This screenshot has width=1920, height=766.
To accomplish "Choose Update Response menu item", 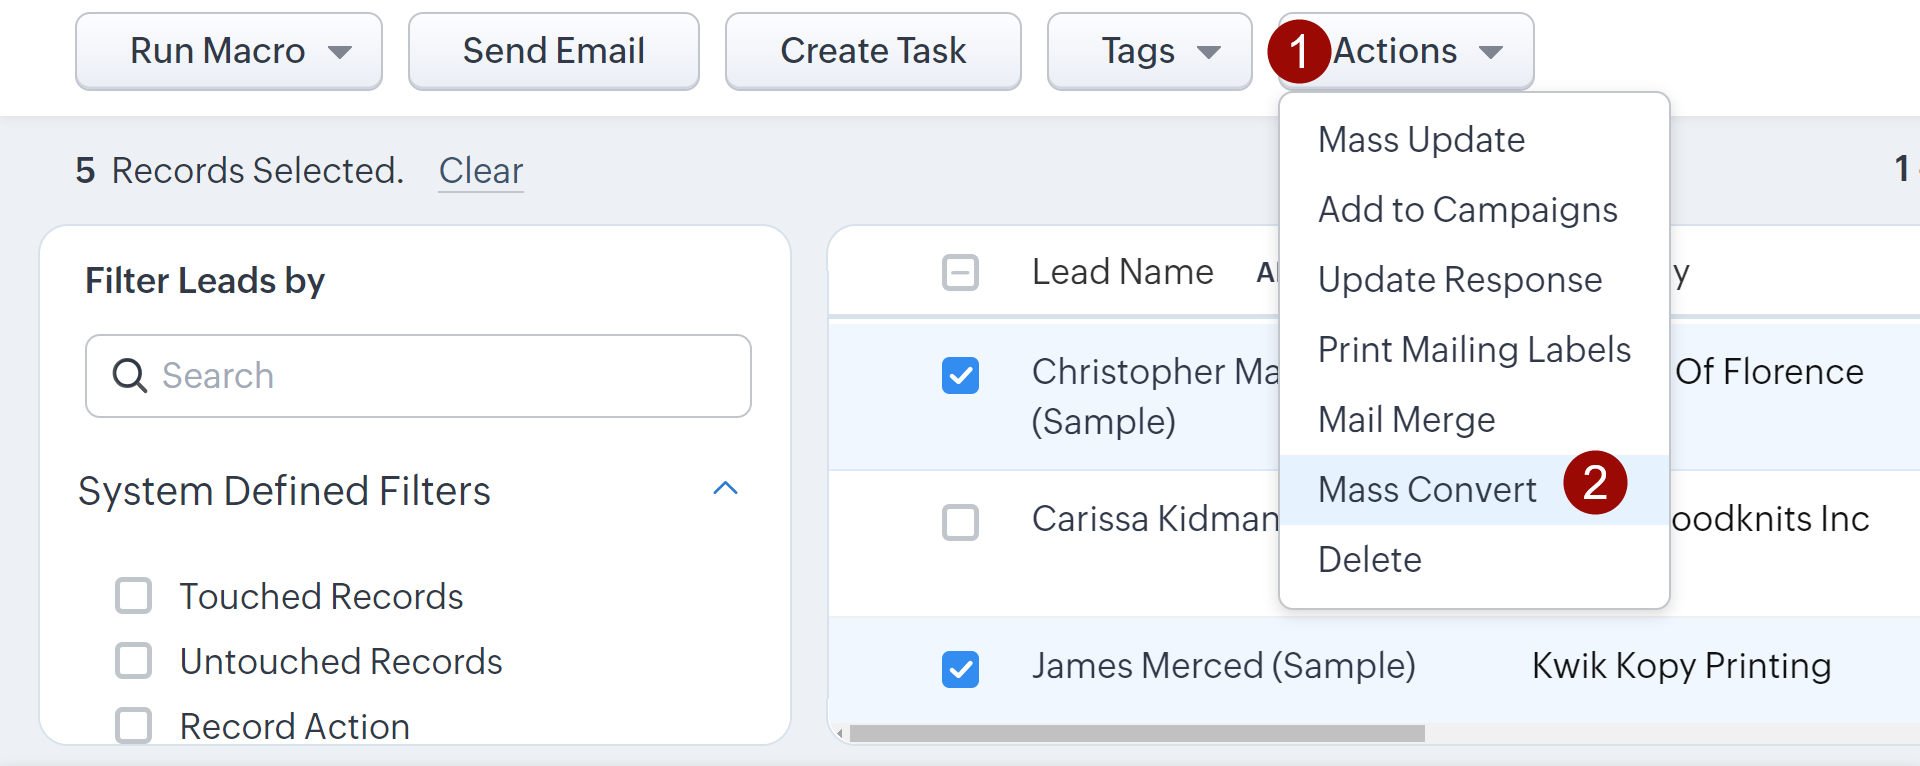I will pyautogui.click(x=1459, y=280).
